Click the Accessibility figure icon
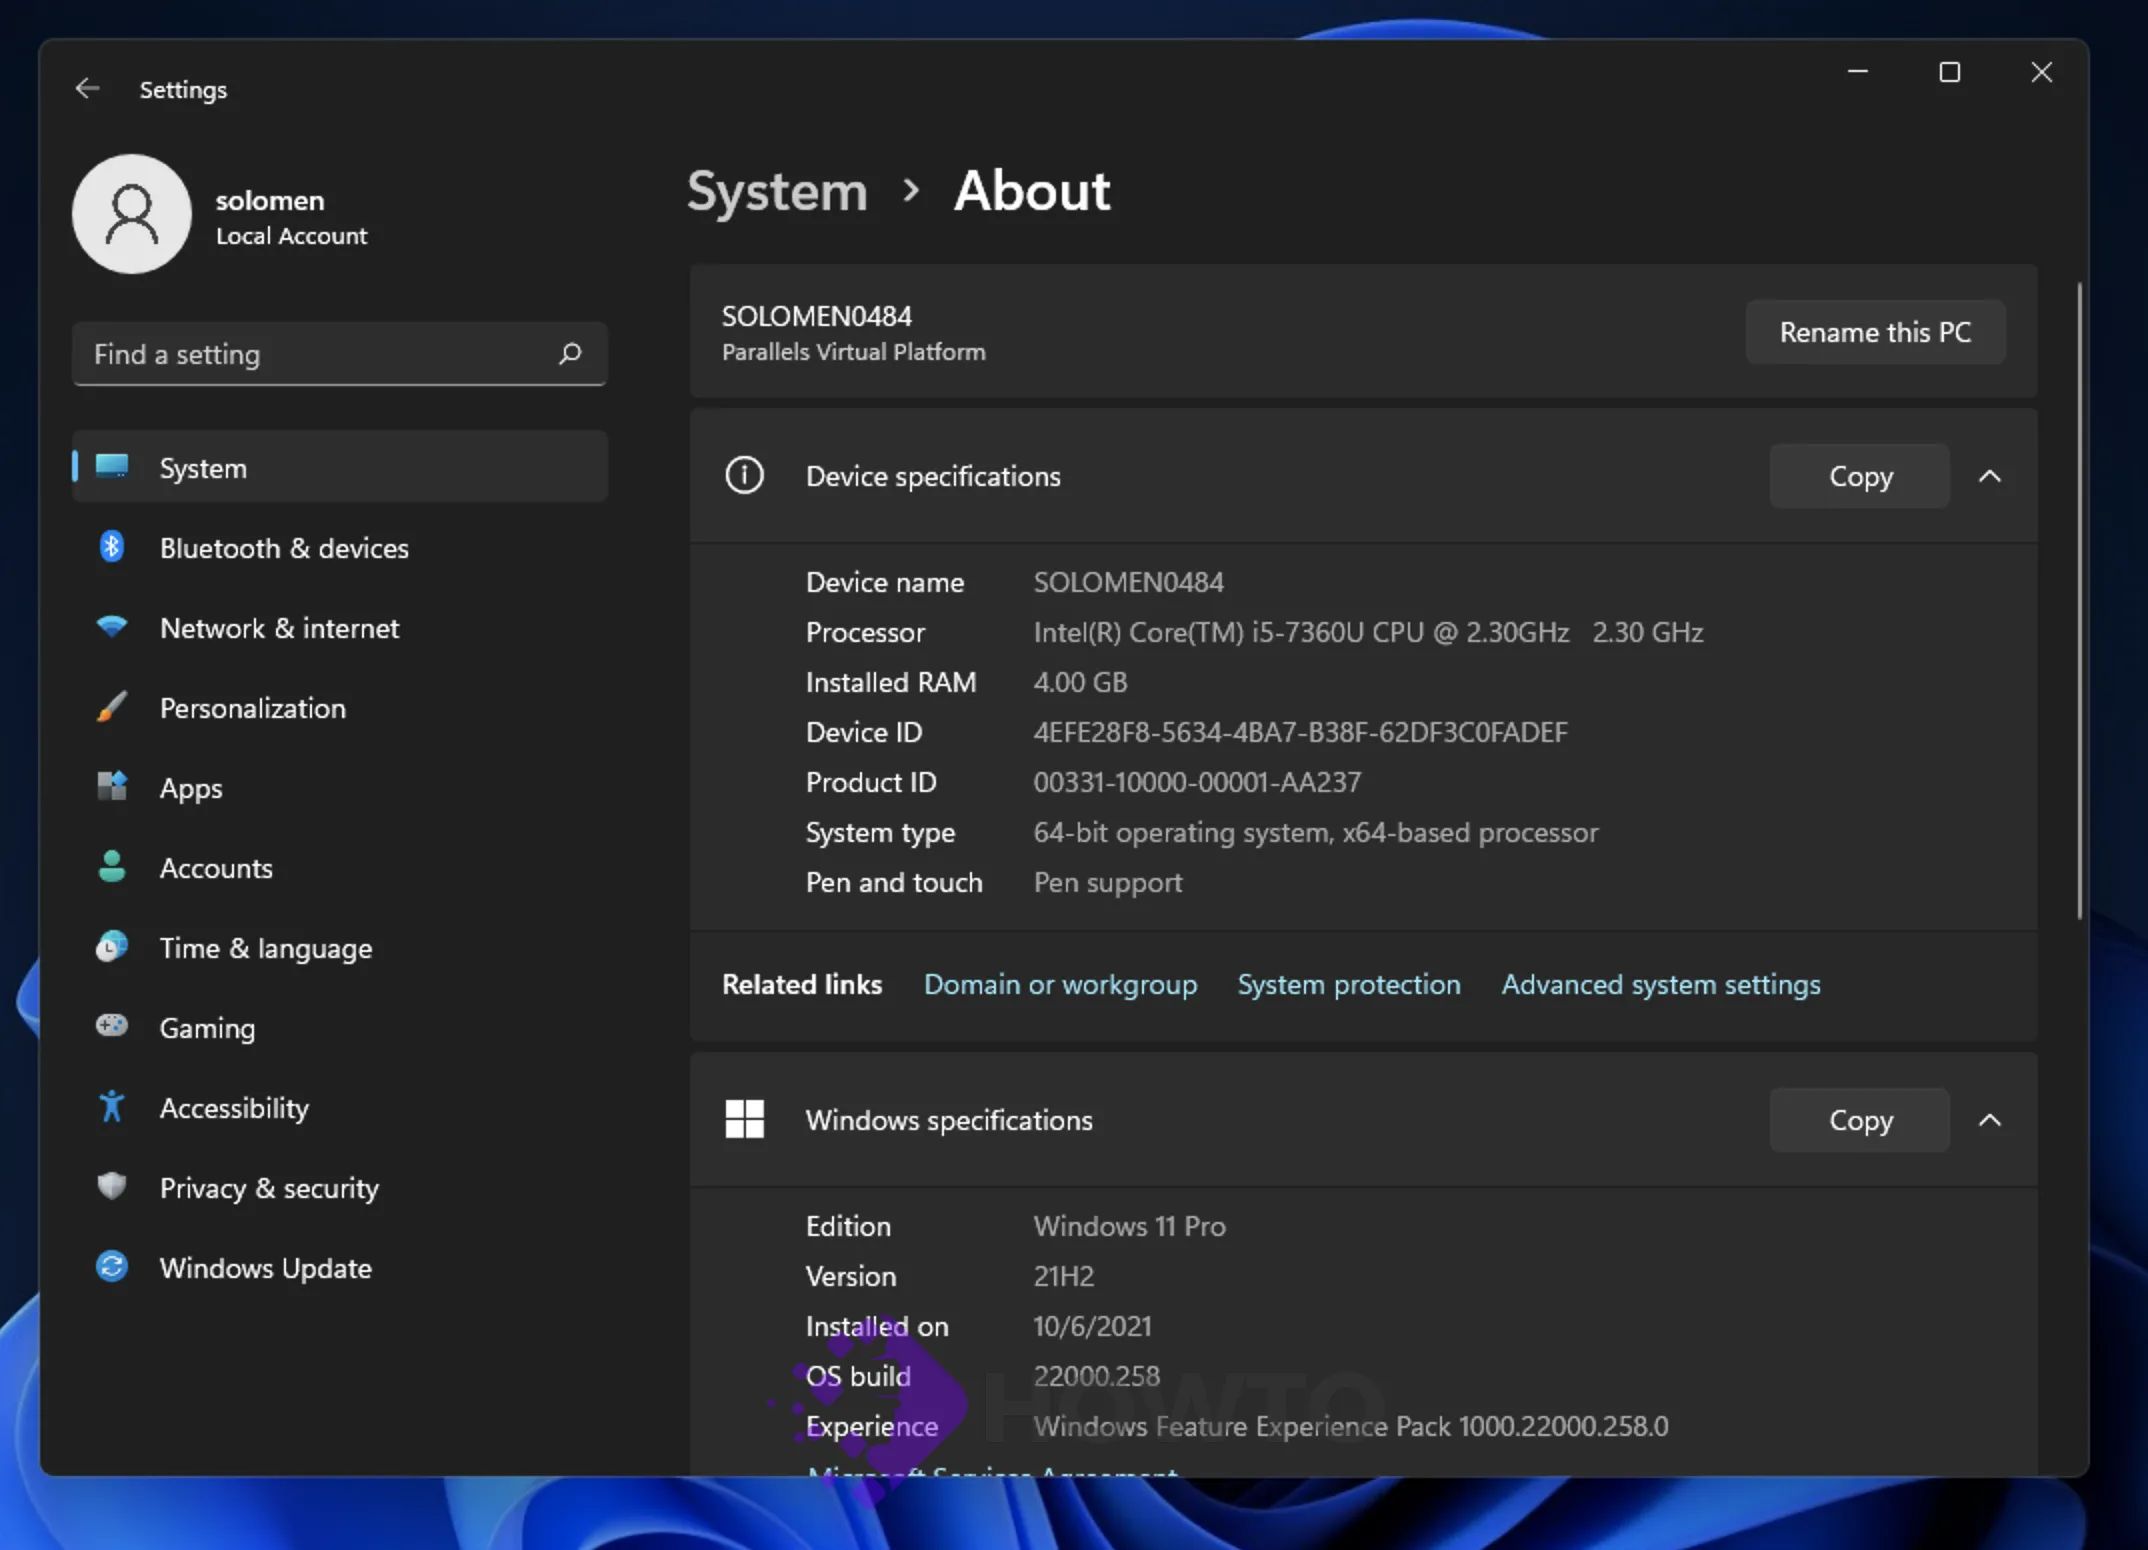 pyautogui.click(x=112, y=1106)
